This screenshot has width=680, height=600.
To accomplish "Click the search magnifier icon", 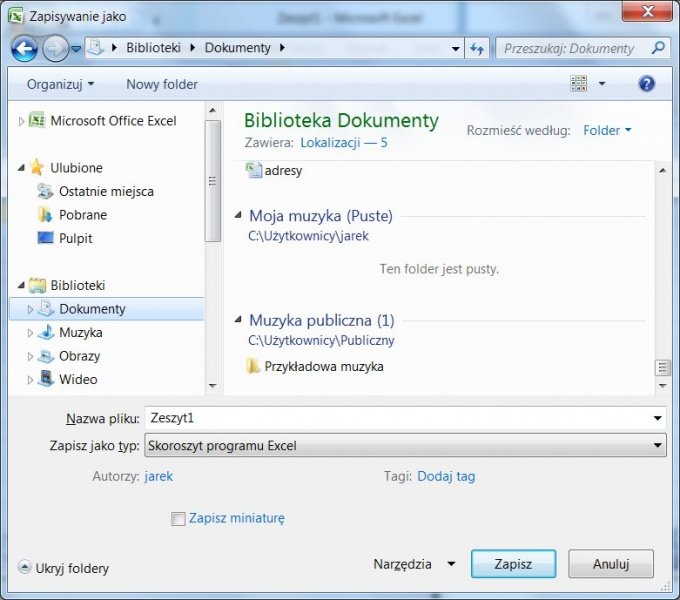I will point(658,48).
